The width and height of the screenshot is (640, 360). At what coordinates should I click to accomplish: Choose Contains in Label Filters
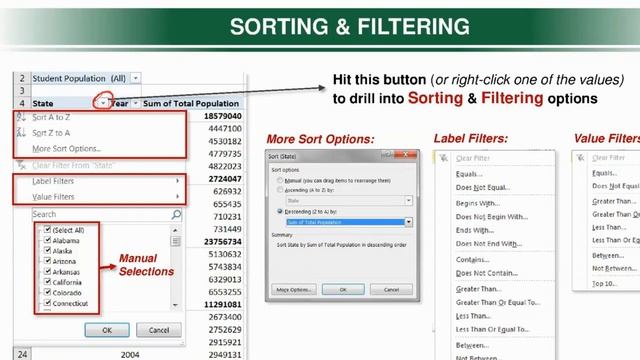pos(473,260)
